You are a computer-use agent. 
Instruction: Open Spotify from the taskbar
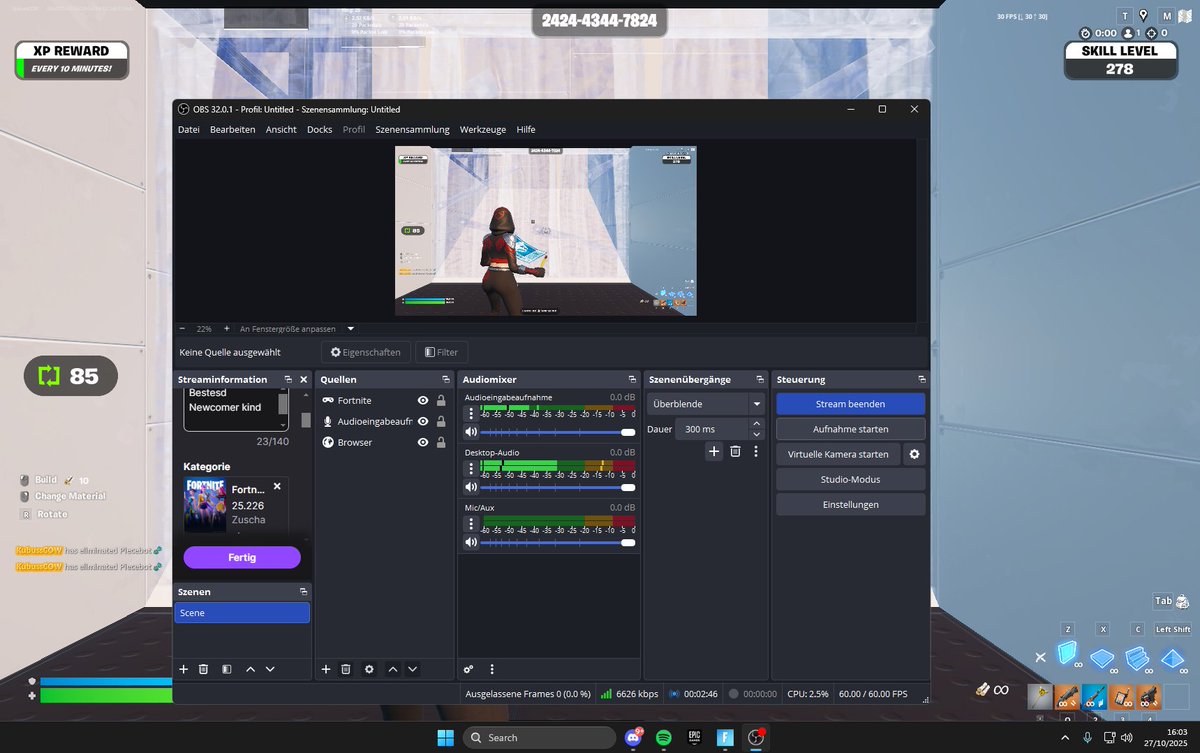tap(663, 737)
